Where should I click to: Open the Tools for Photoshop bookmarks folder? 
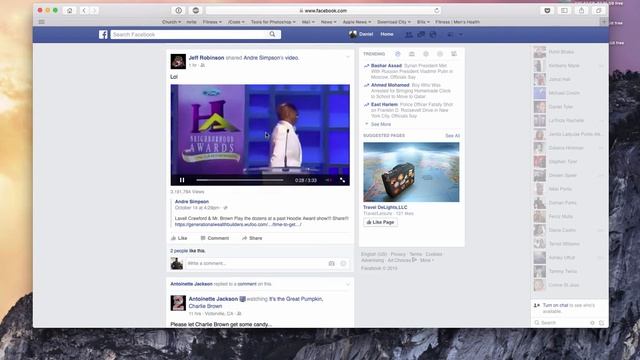(x=273, y=22)
